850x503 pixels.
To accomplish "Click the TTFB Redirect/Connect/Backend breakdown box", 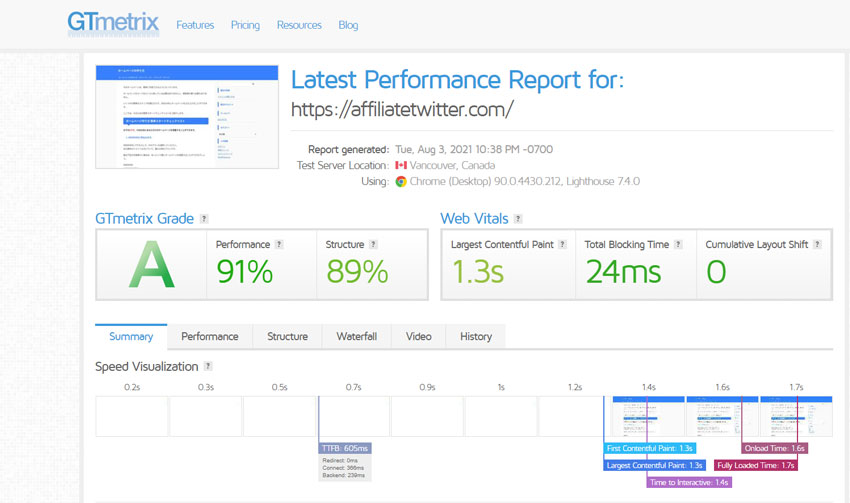I will (x=345, y=468).
